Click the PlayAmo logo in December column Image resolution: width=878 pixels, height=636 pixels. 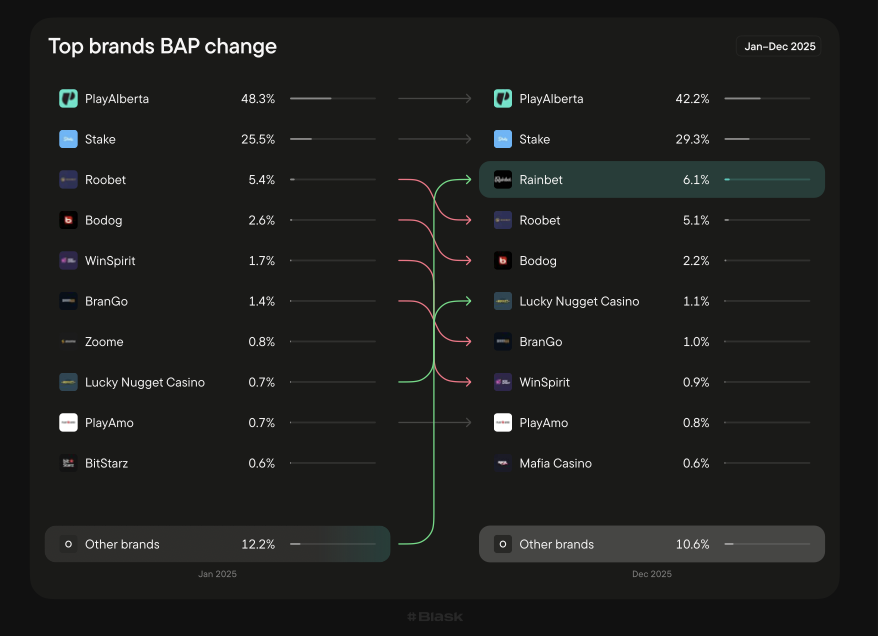click(503, 423)
